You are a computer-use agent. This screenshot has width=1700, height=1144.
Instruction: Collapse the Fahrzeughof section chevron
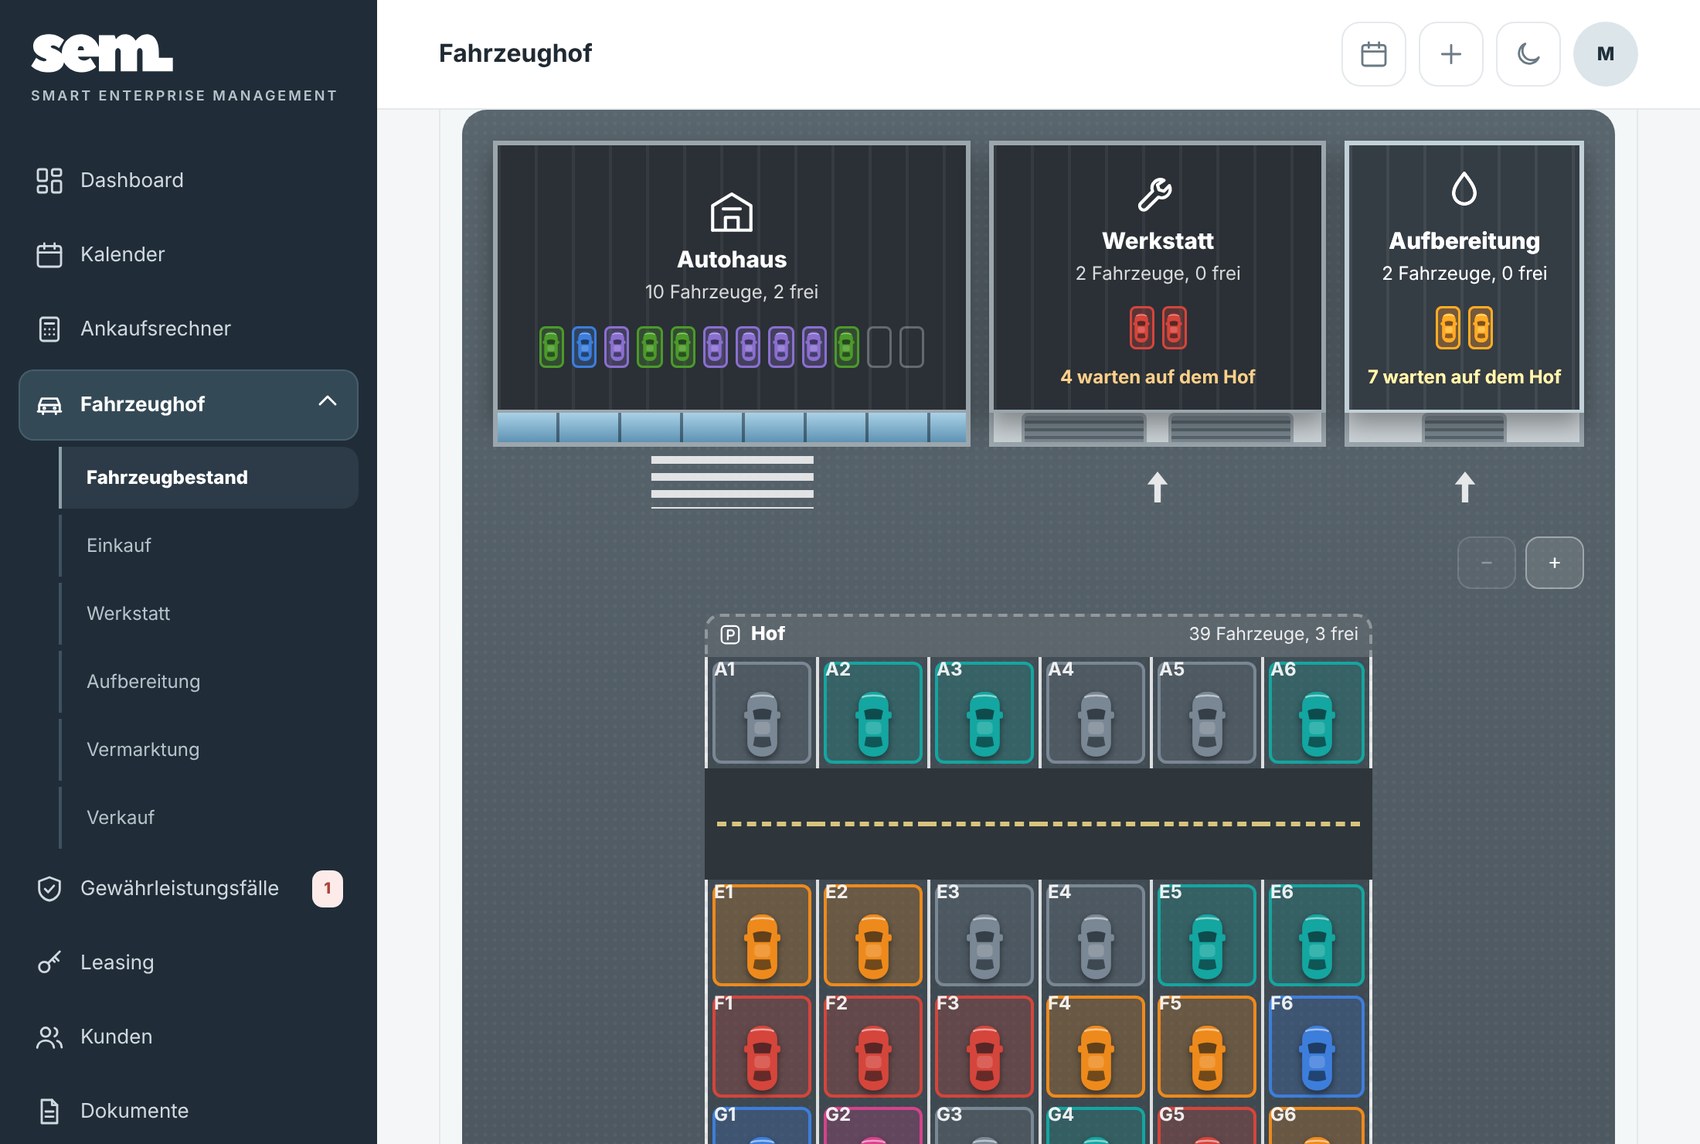pyautogui.click(x=327, y=402)
